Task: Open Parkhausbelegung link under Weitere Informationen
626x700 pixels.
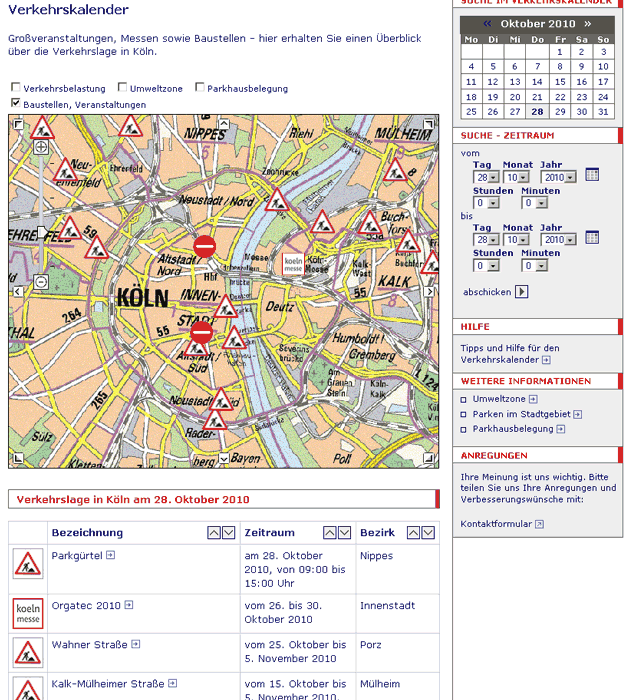Action: point(518,429)
